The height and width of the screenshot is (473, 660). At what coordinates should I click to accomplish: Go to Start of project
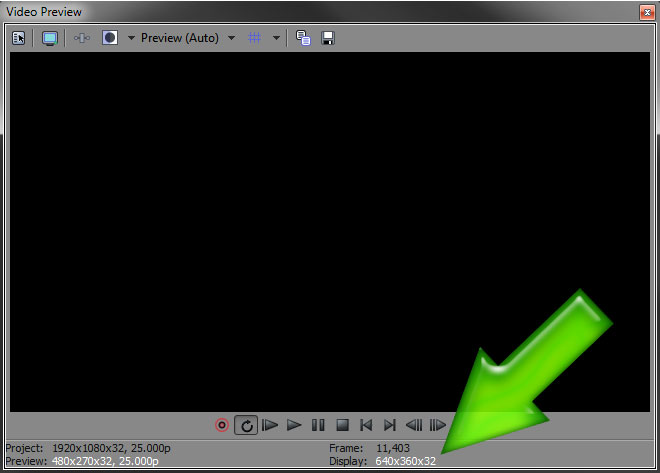(x=366, y=425)
